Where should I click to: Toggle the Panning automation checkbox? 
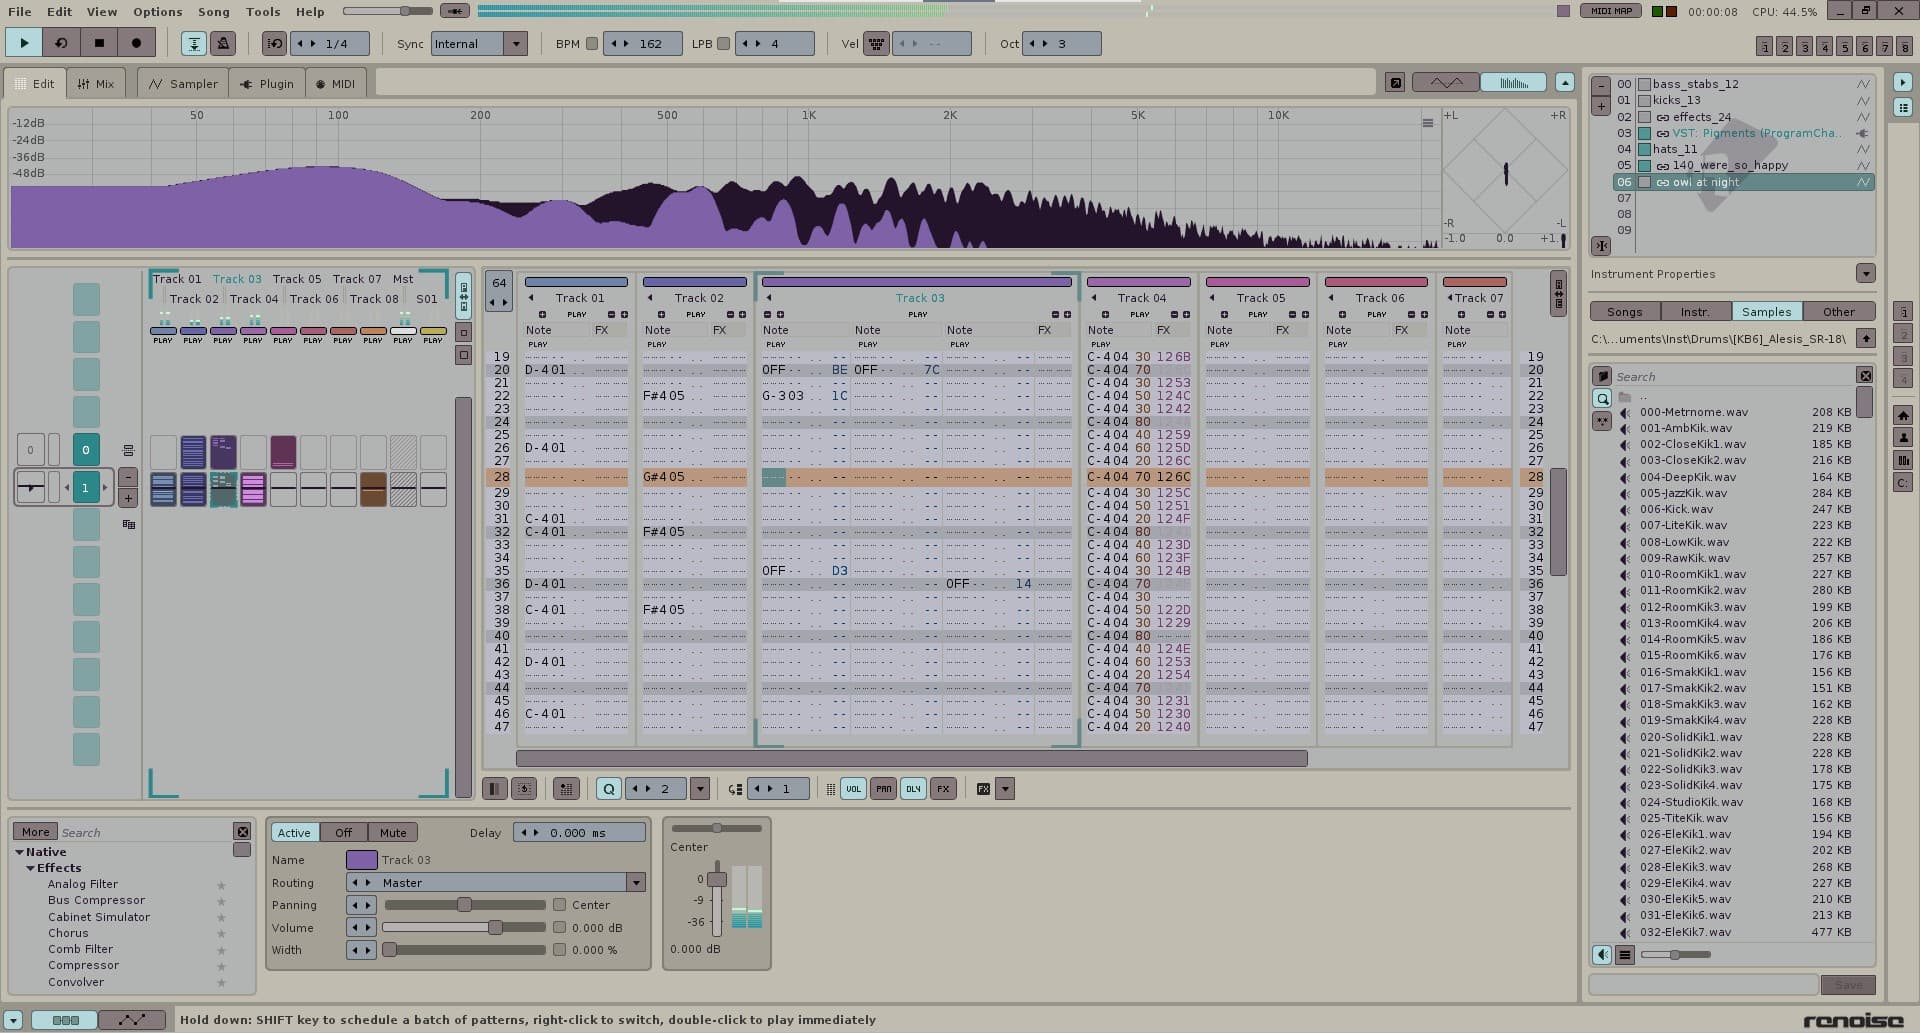click(559, 905)
